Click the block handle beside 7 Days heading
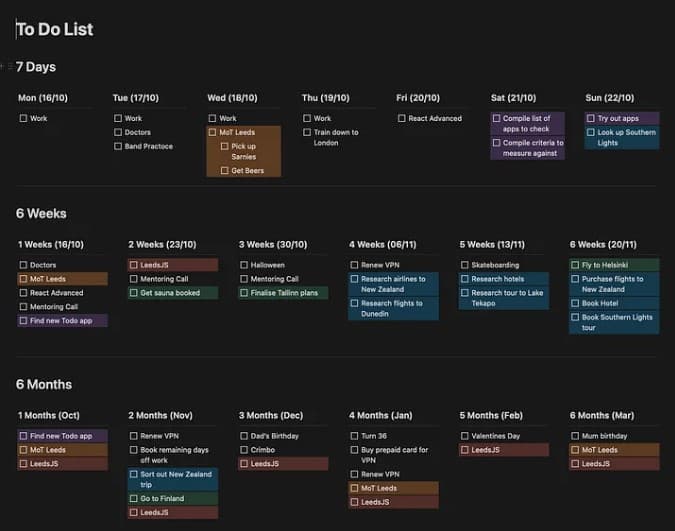The image size is (675, 531). 10,67
